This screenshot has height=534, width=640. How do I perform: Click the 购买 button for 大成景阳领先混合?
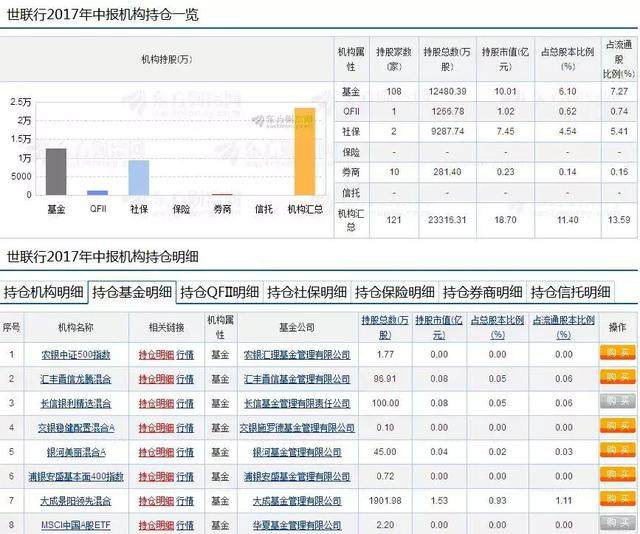[616, 498]
